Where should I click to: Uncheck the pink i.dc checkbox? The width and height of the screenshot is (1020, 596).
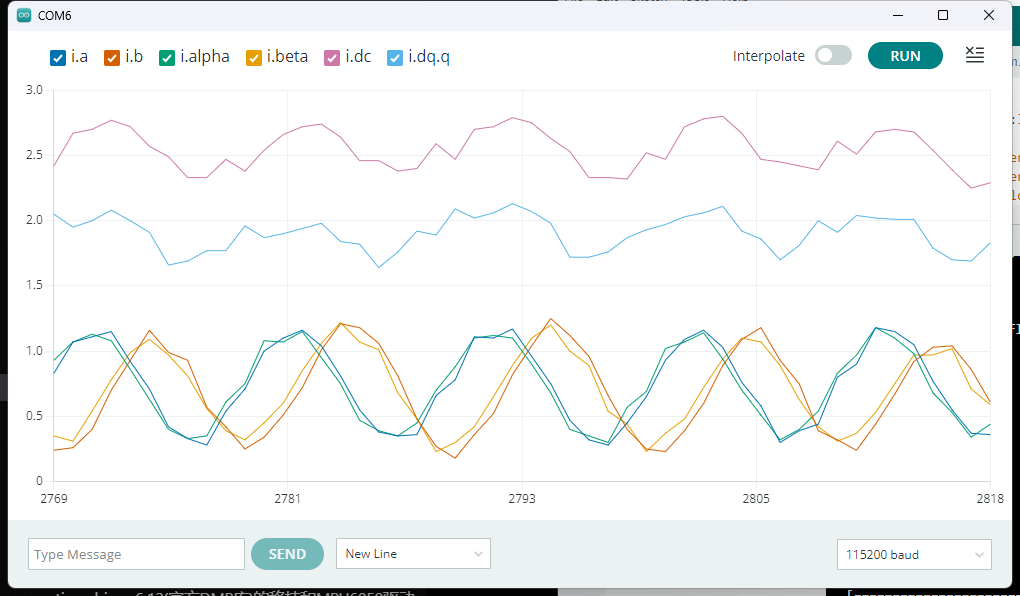332,57
